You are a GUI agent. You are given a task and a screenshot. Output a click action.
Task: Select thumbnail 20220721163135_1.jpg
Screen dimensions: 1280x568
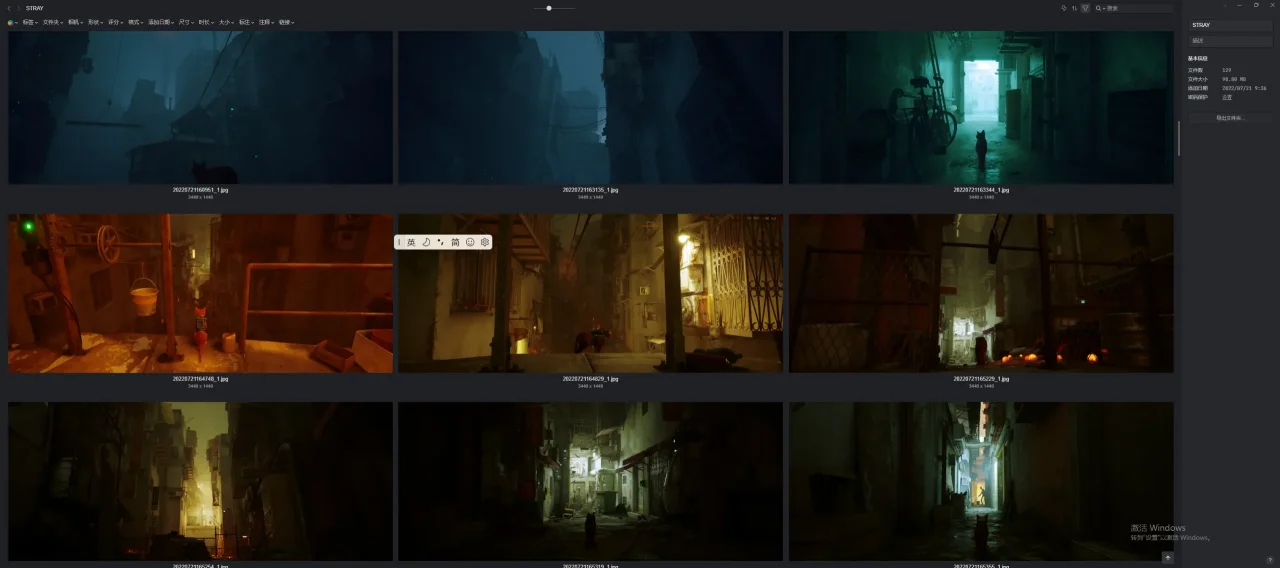(x=590, y=107)
